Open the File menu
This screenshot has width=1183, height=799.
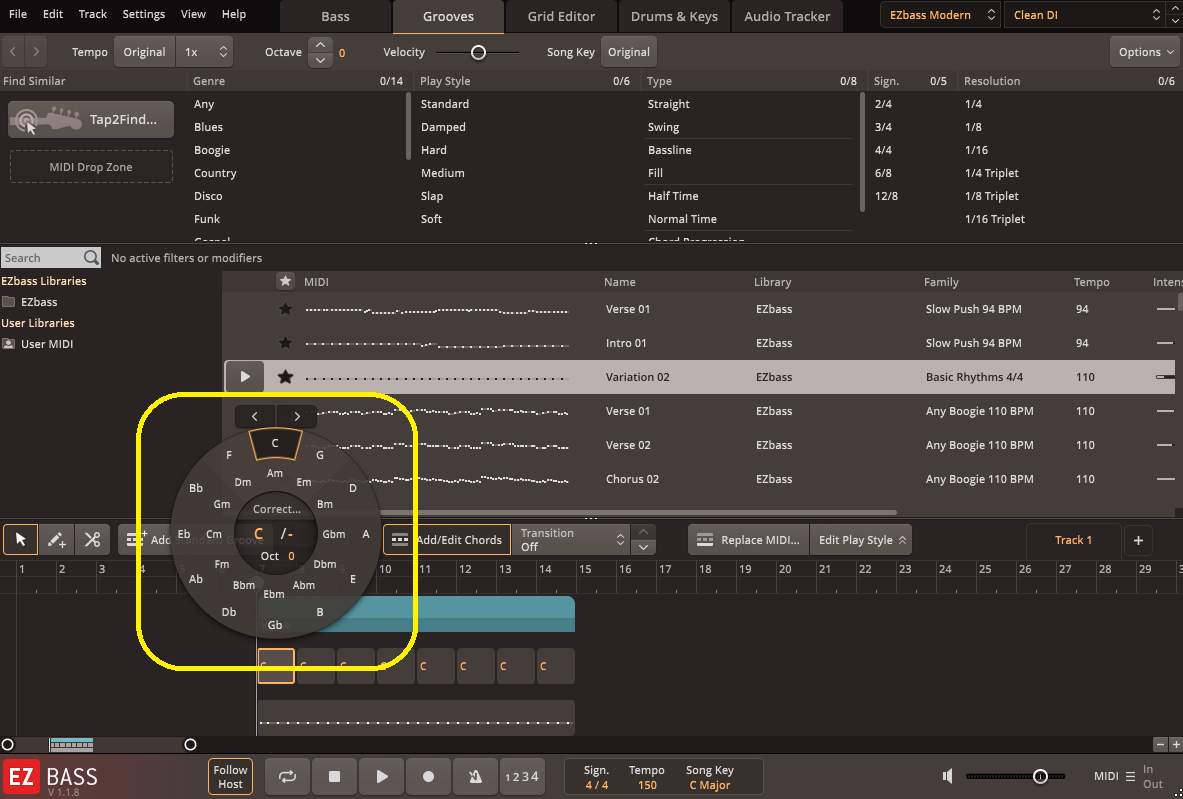click(17, 14)
